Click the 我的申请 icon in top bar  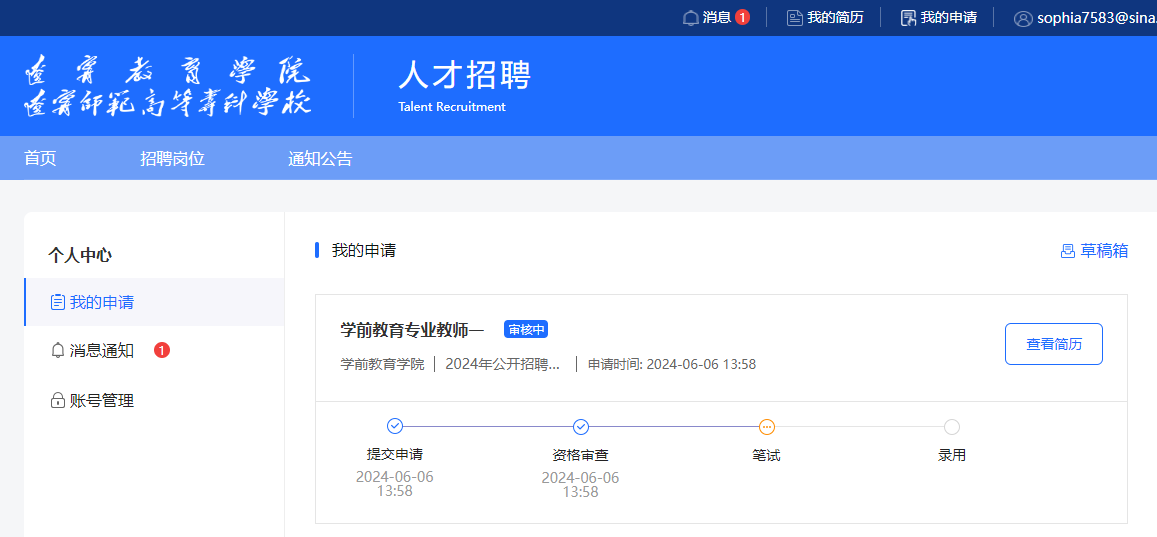[x=908, y=18]
